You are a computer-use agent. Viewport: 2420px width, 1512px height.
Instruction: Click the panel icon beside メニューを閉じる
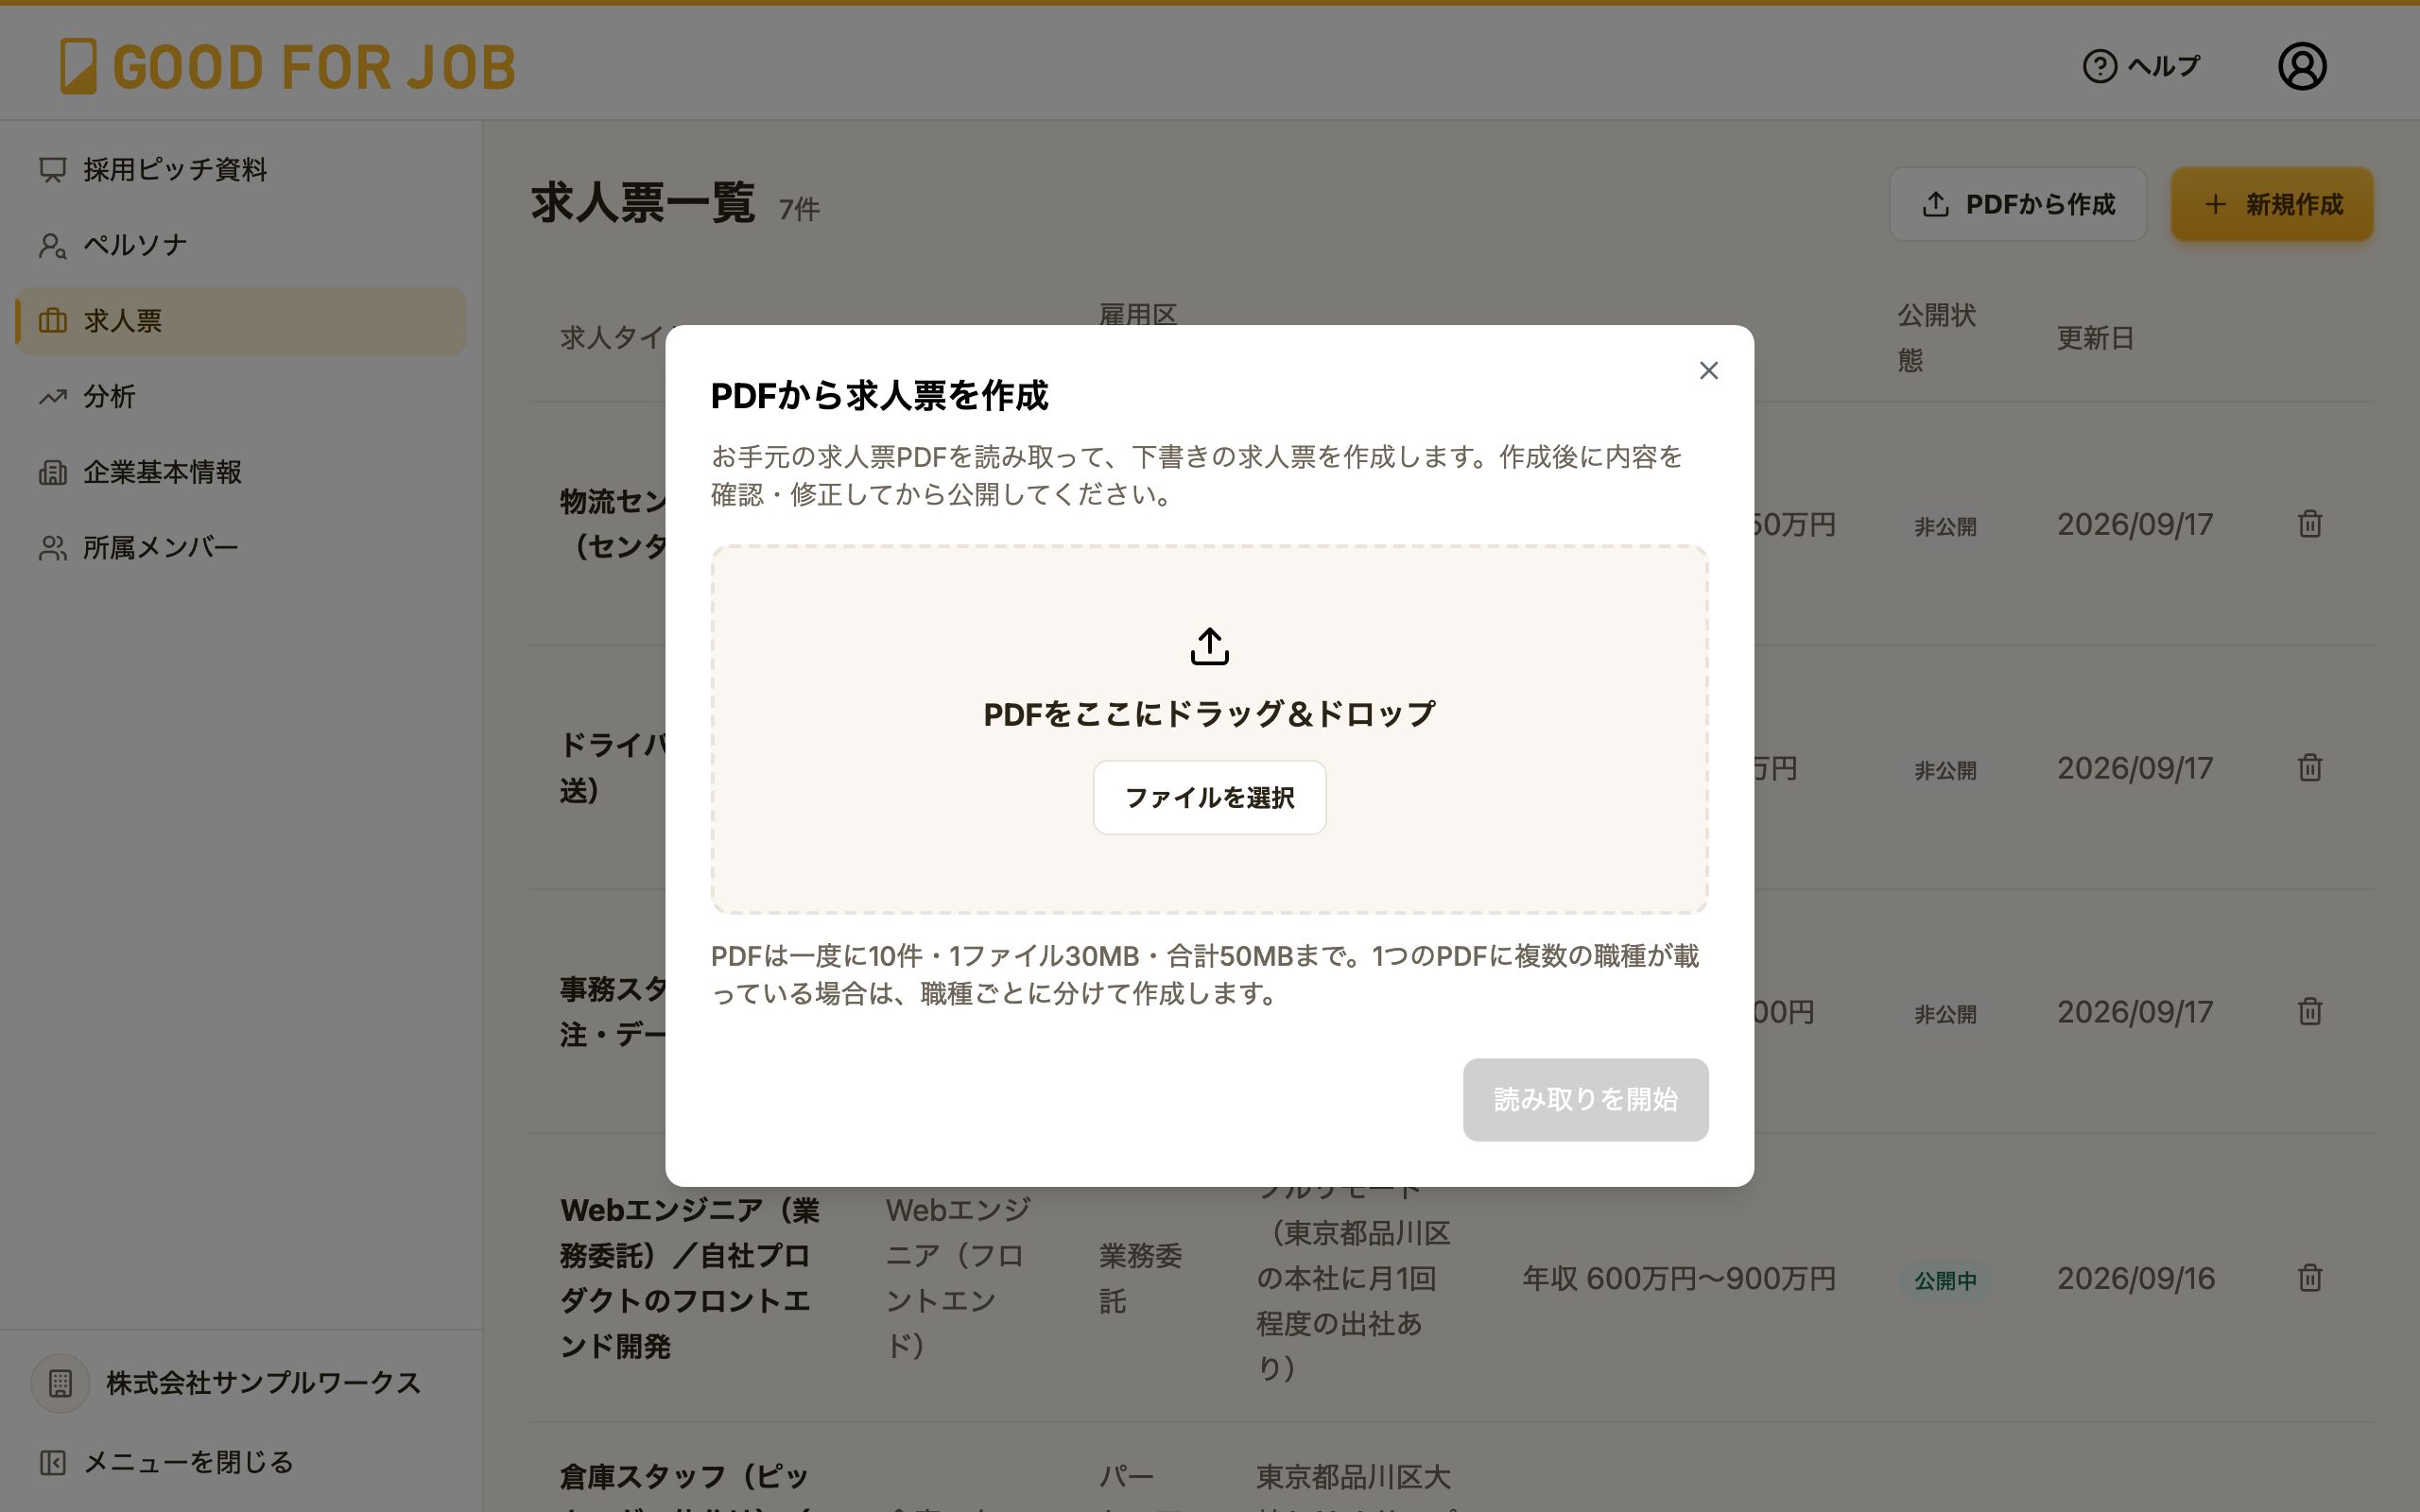[52, 1463]
